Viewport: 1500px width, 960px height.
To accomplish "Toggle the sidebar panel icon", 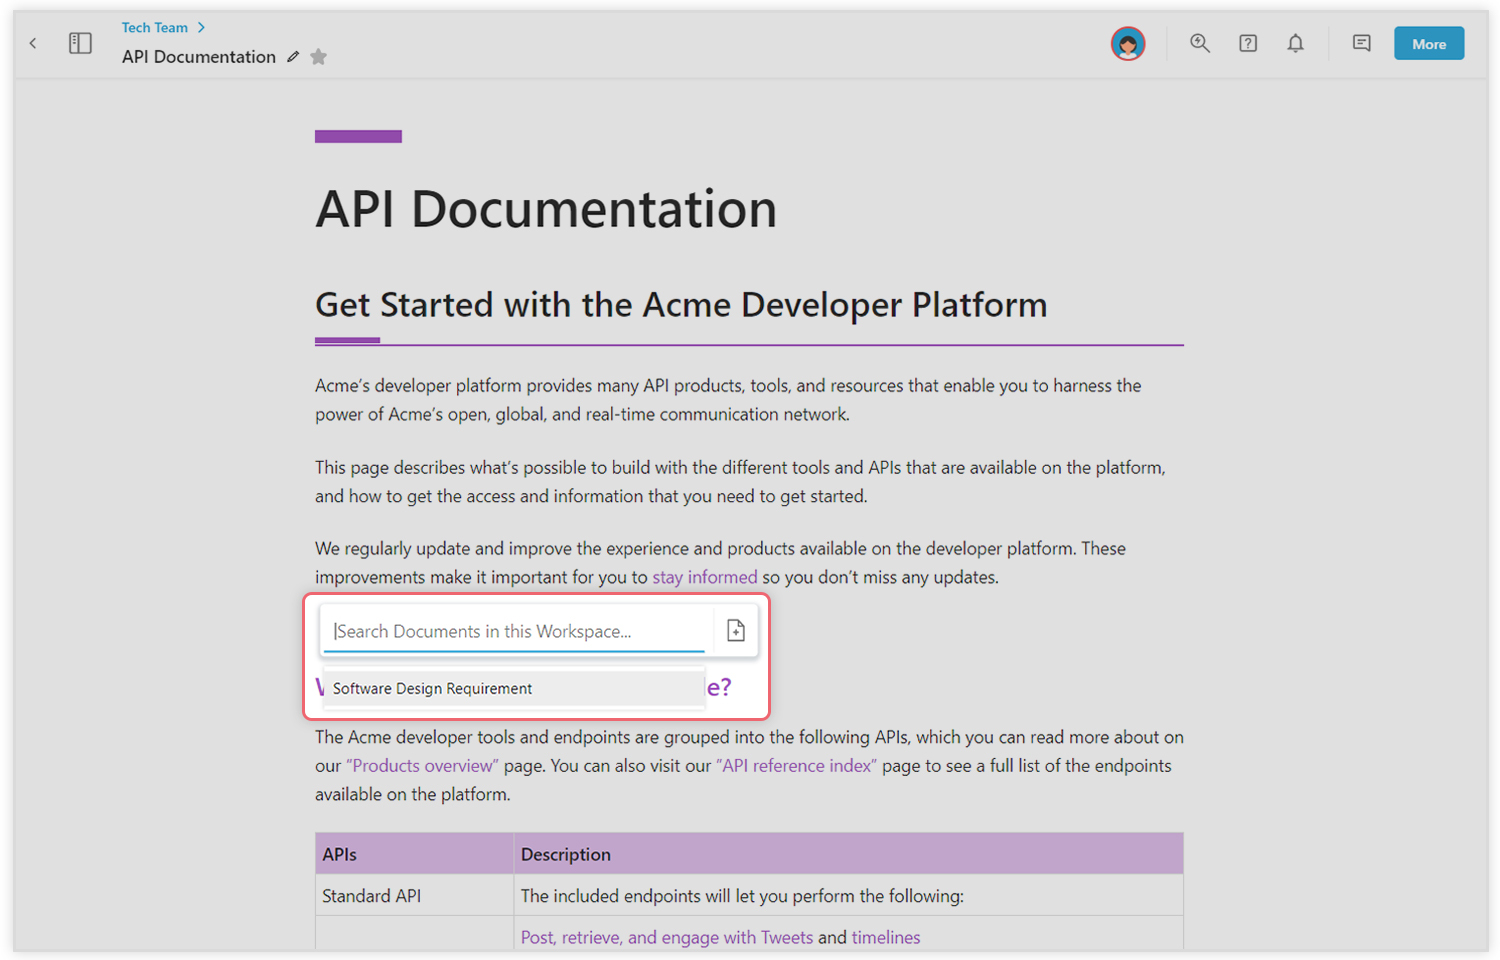I will click(x=80, y=43).
